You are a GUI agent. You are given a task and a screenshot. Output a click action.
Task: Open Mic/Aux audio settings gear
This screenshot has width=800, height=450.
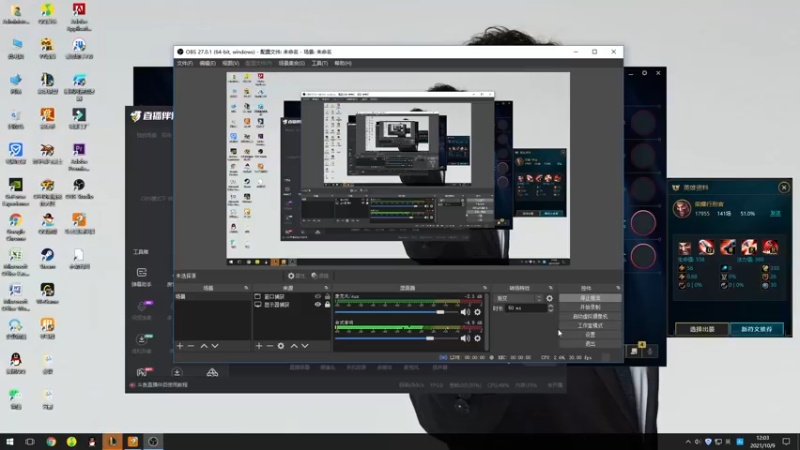[478, 312]
